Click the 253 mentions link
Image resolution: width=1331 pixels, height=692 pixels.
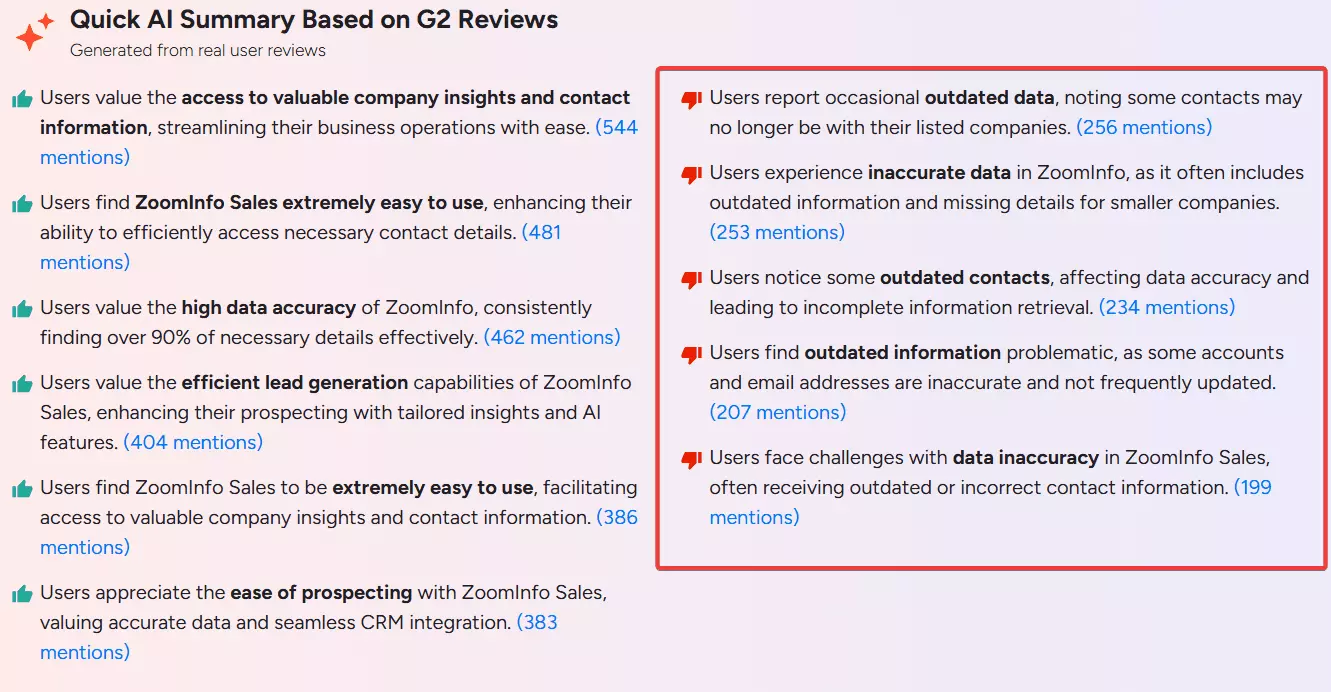click(778, 232)
